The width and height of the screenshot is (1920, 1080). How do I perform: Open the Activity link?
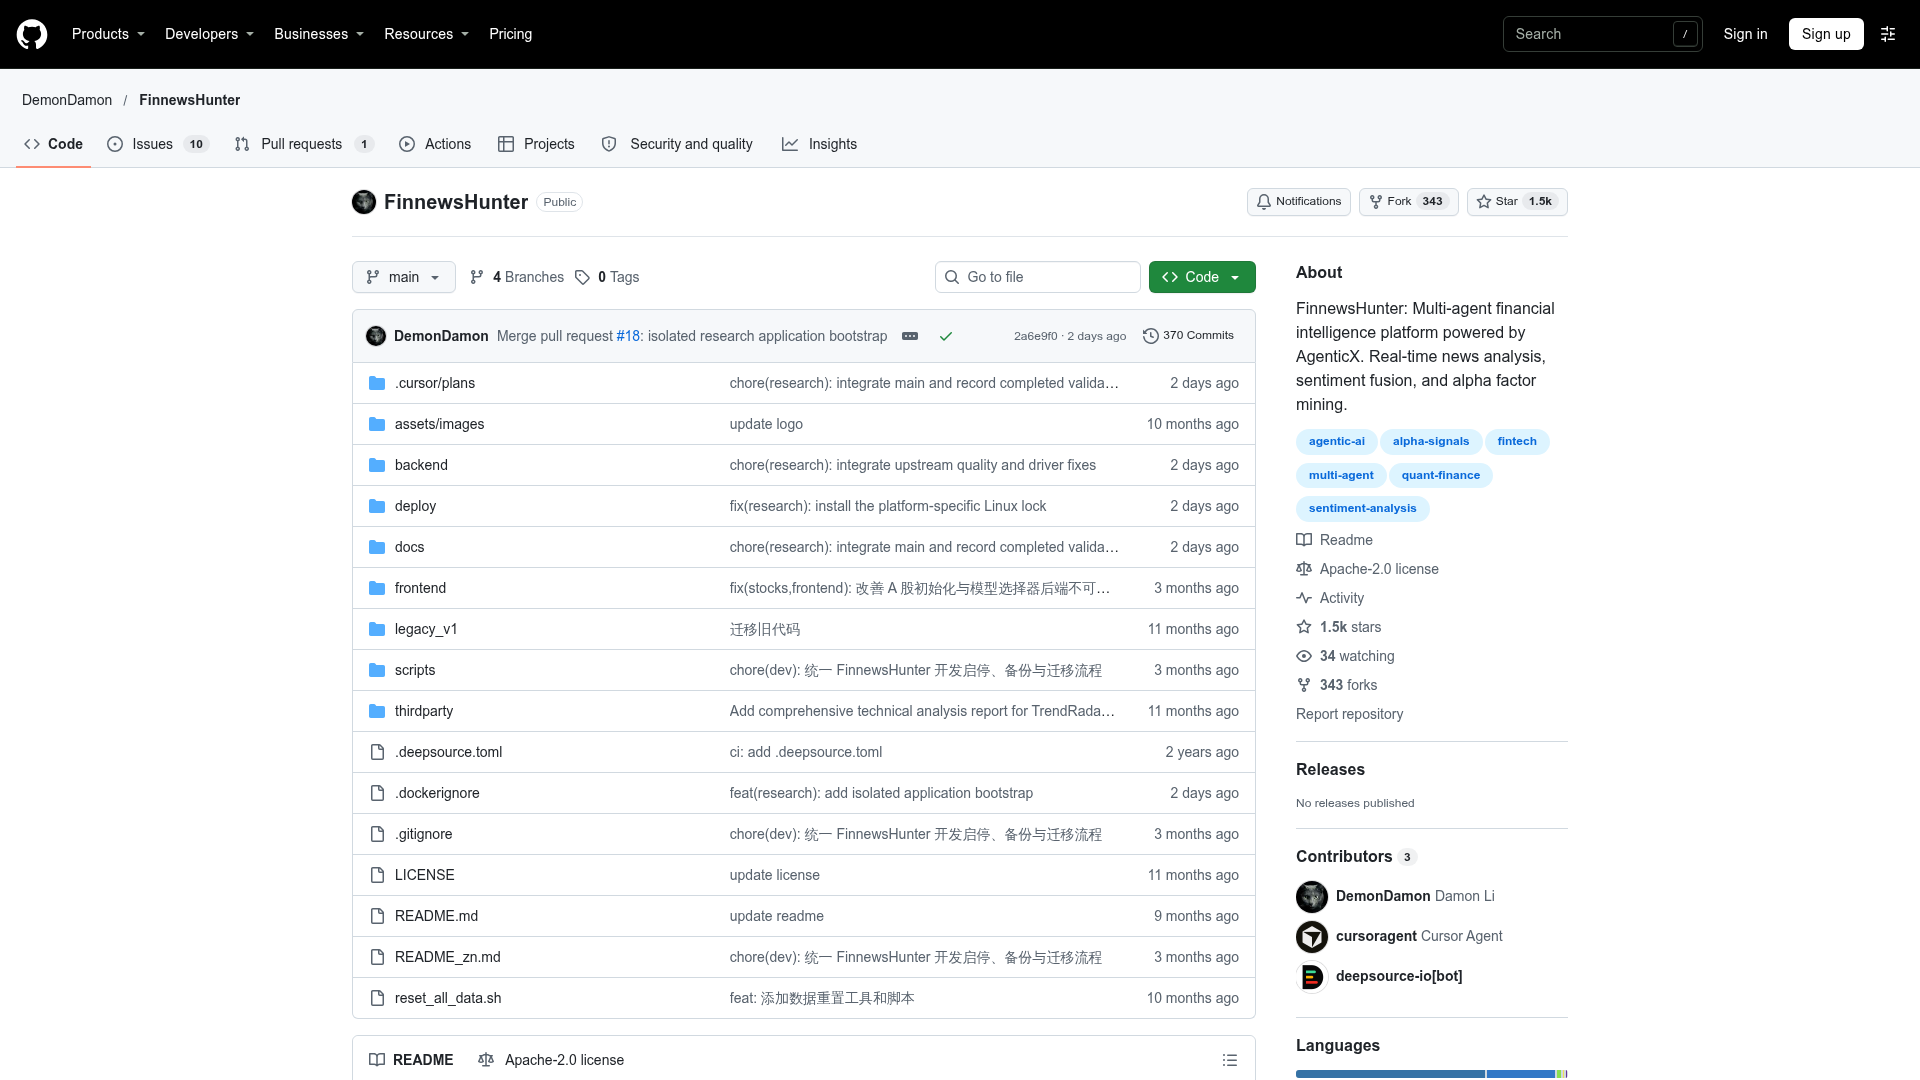[x=1330, y=598]
